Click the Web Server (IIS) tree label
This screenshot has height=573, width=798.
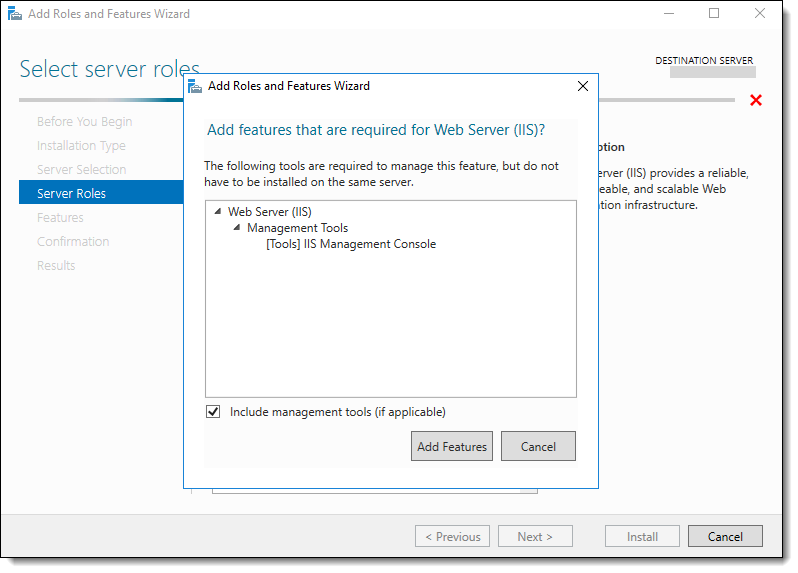click(270, 212)
